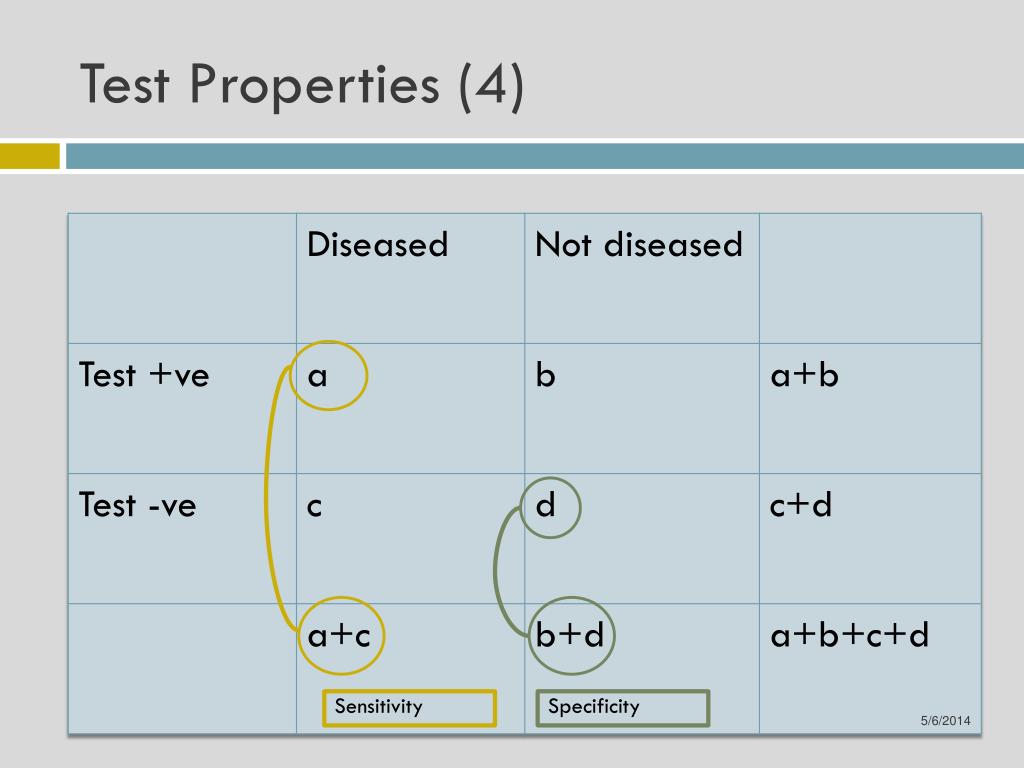
Task: Click the a+b+c+d grand total
Action: pos(849,635)
